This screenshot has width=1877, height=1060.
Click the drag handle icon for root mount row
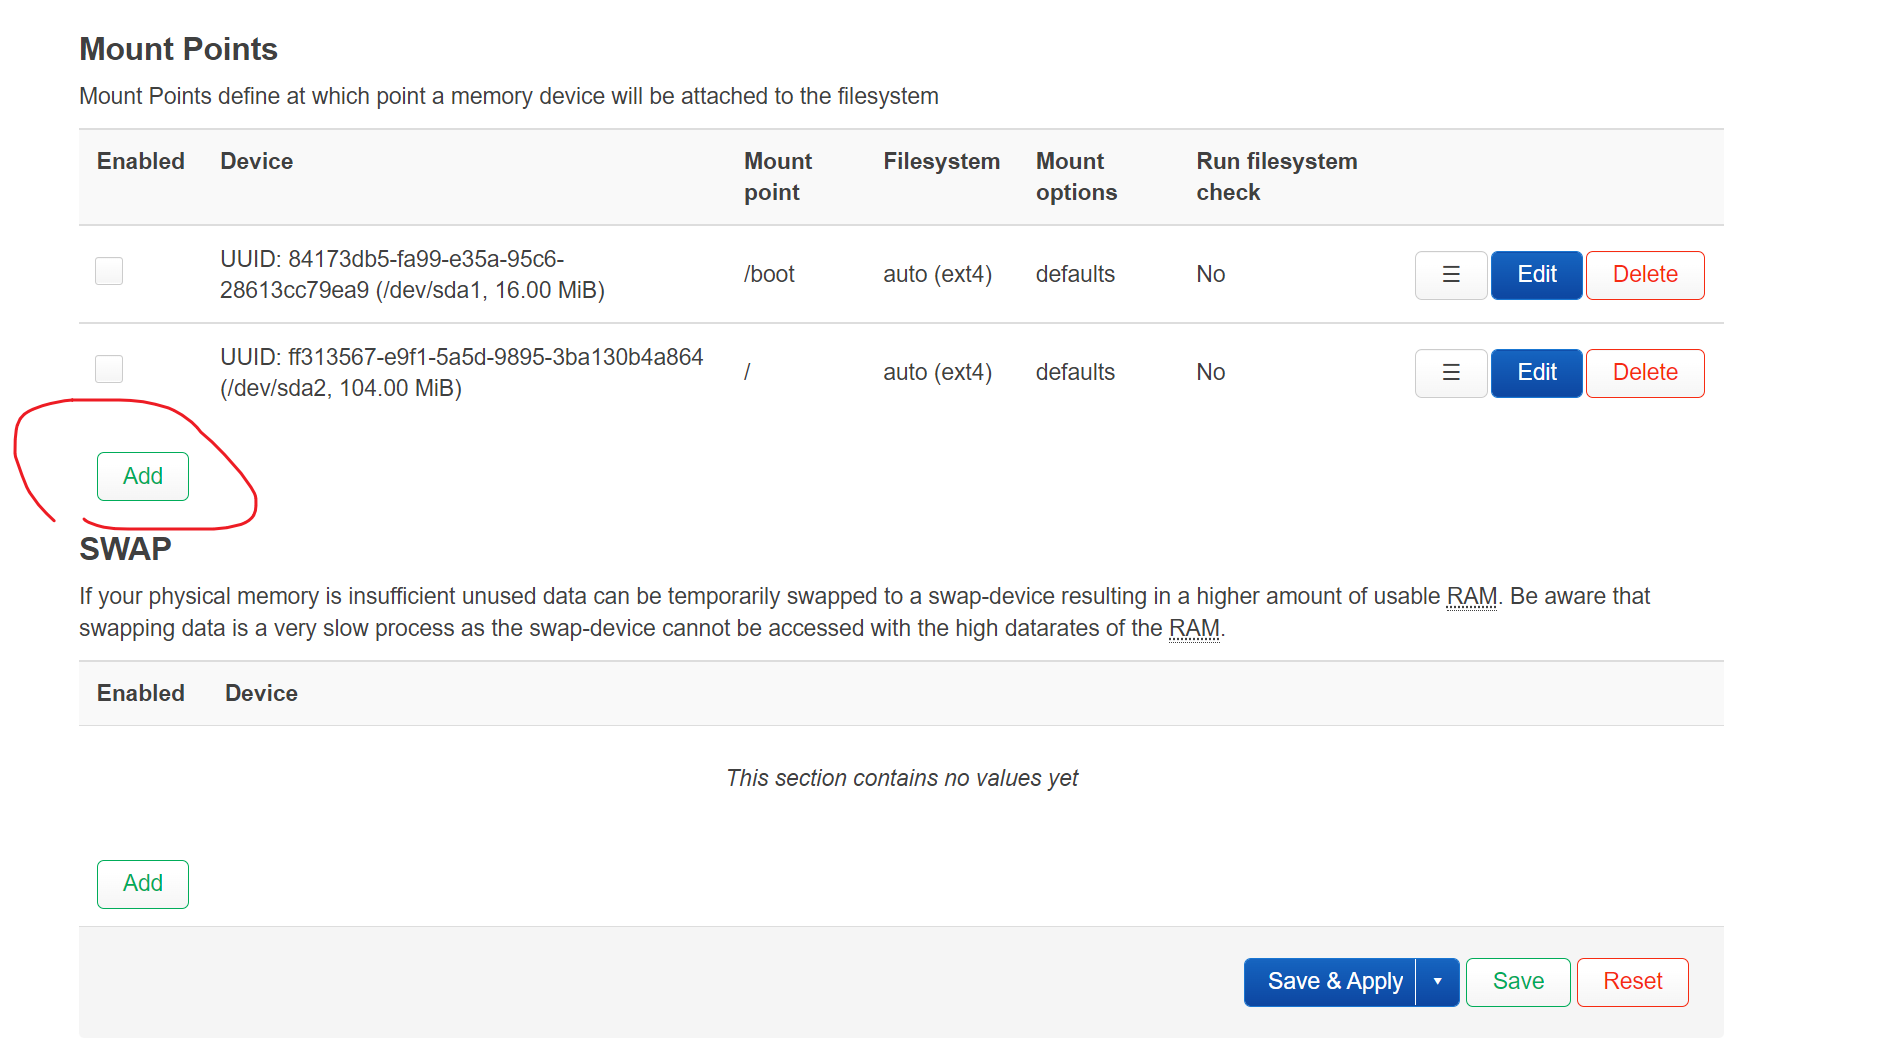tap(1450, 373)
